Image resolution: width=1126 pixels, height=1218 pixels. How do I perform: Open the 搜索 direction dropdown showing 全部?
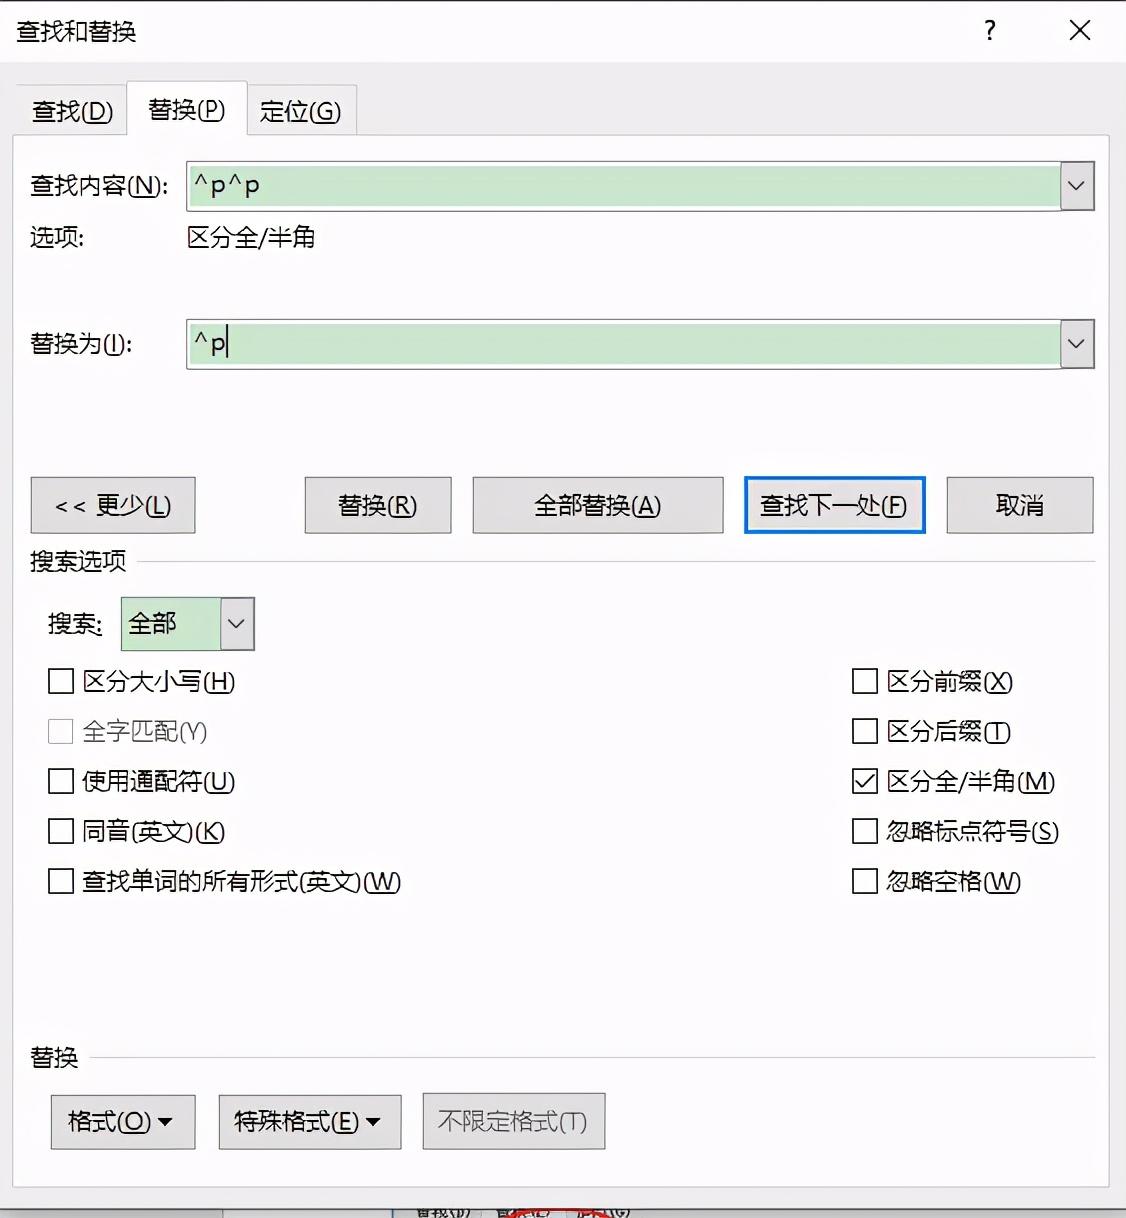click(x=236, y=623)
